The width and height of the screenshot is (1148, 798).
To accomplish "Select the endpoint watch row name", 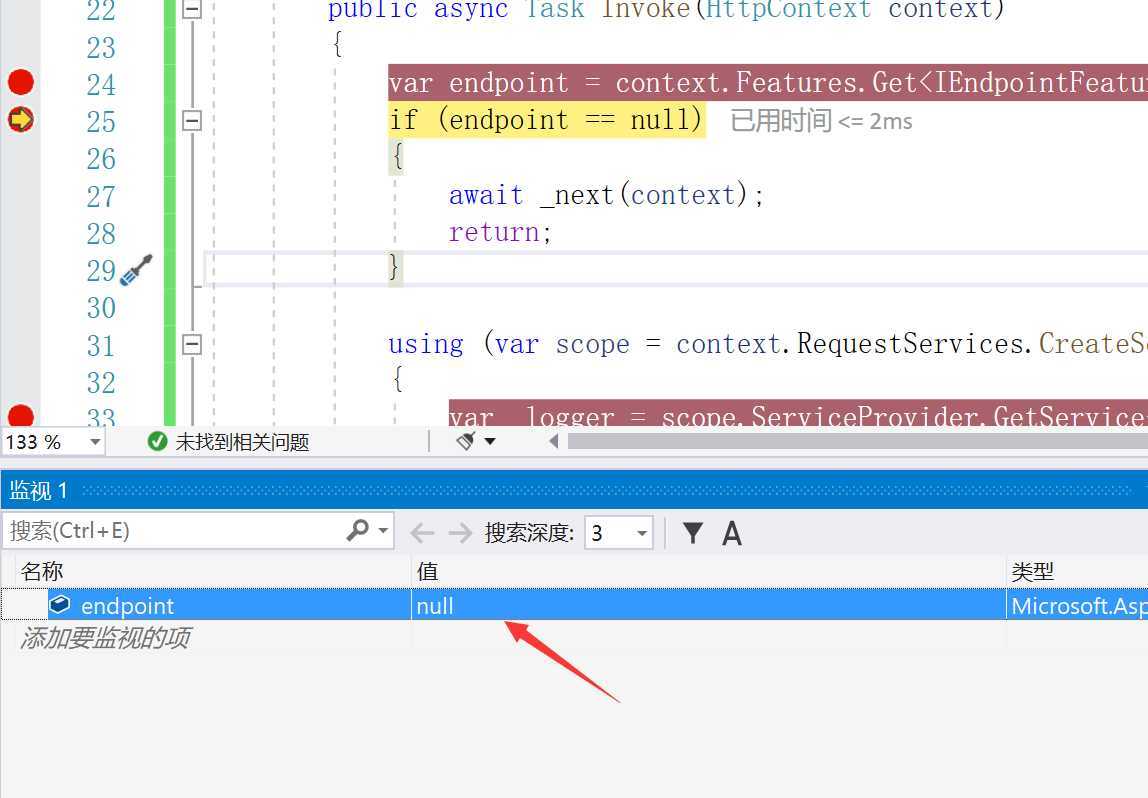I will click(127, 606).
